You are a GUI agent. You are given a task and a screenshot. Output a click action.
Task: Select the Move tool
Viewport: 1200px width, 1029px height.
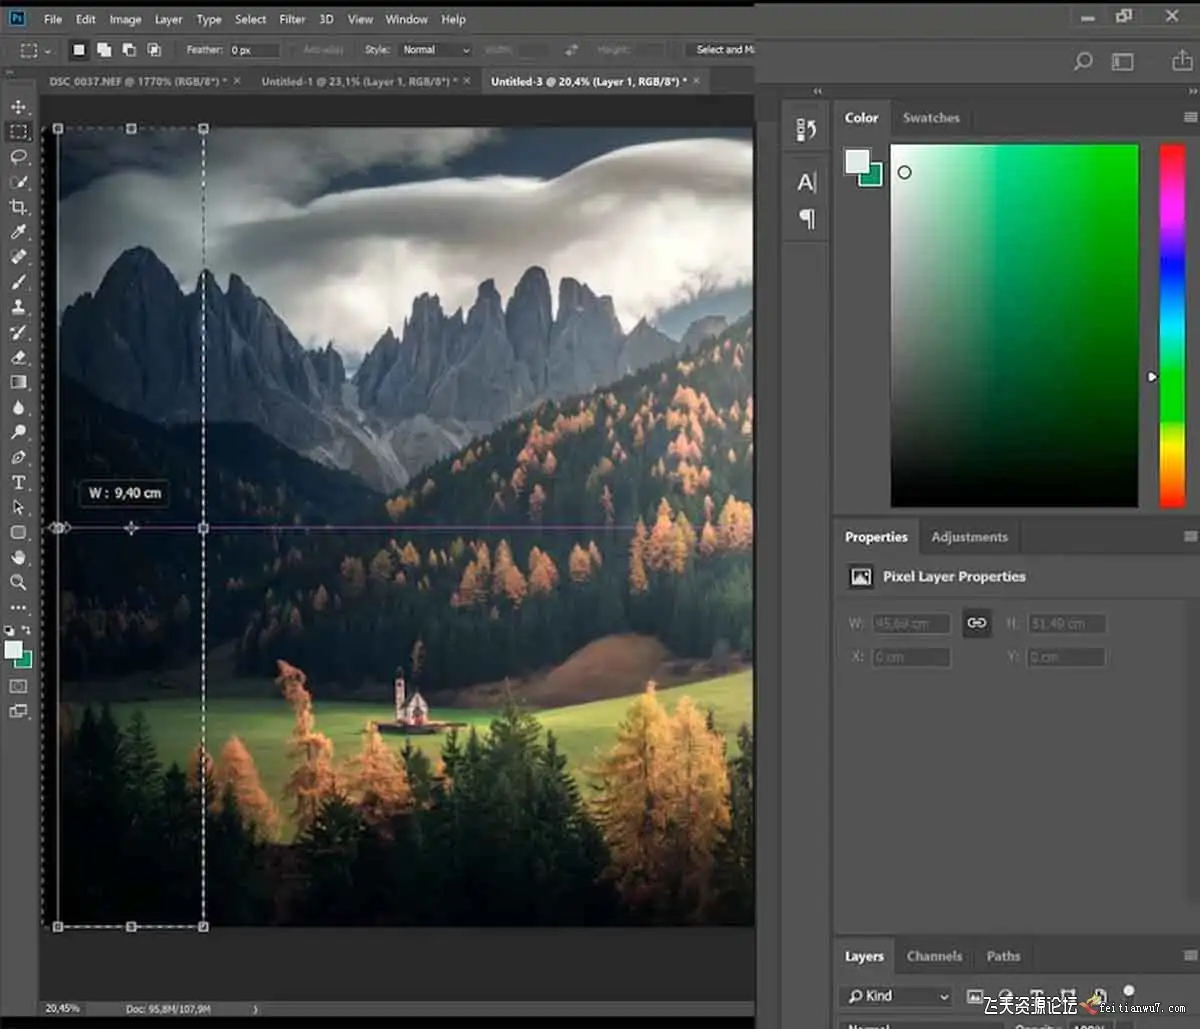pos(18,107)
